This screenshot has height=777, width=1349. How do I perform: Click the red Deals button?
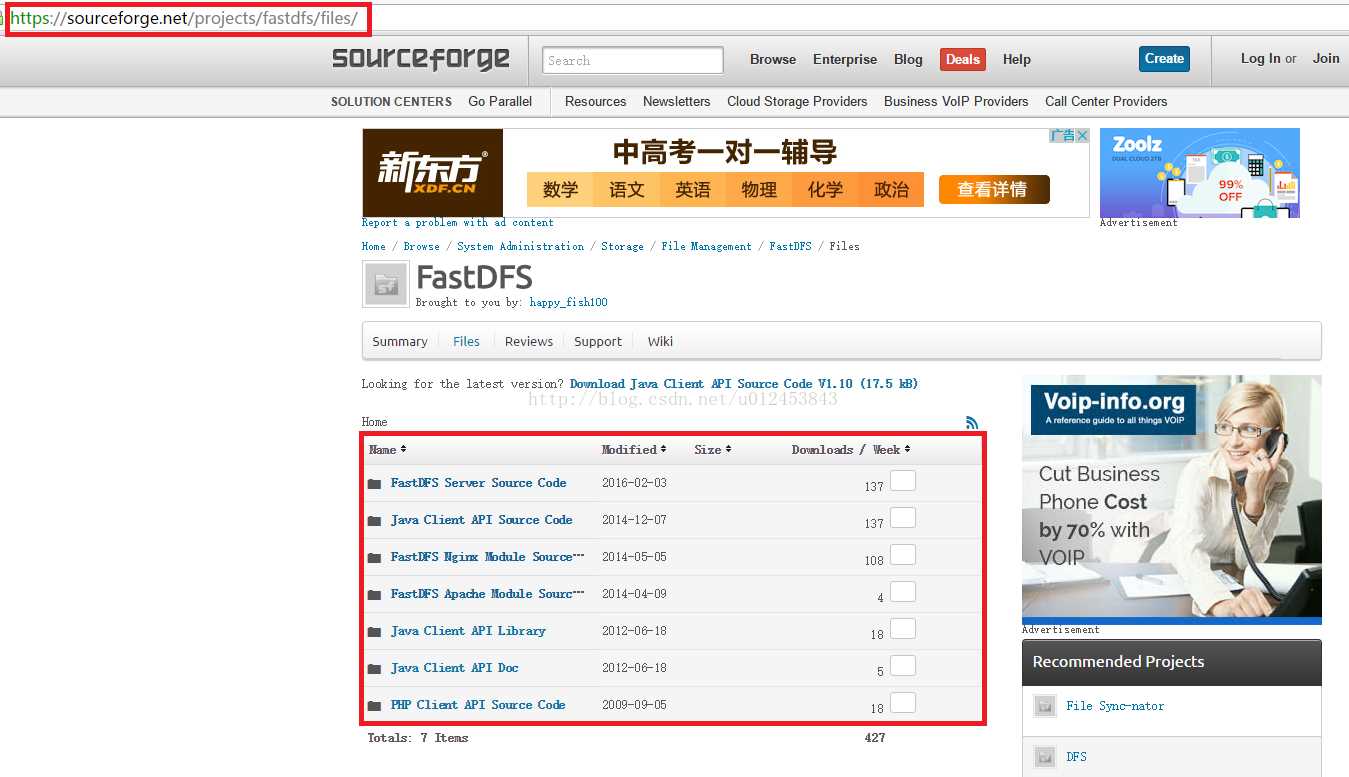[x=962, y=59]
